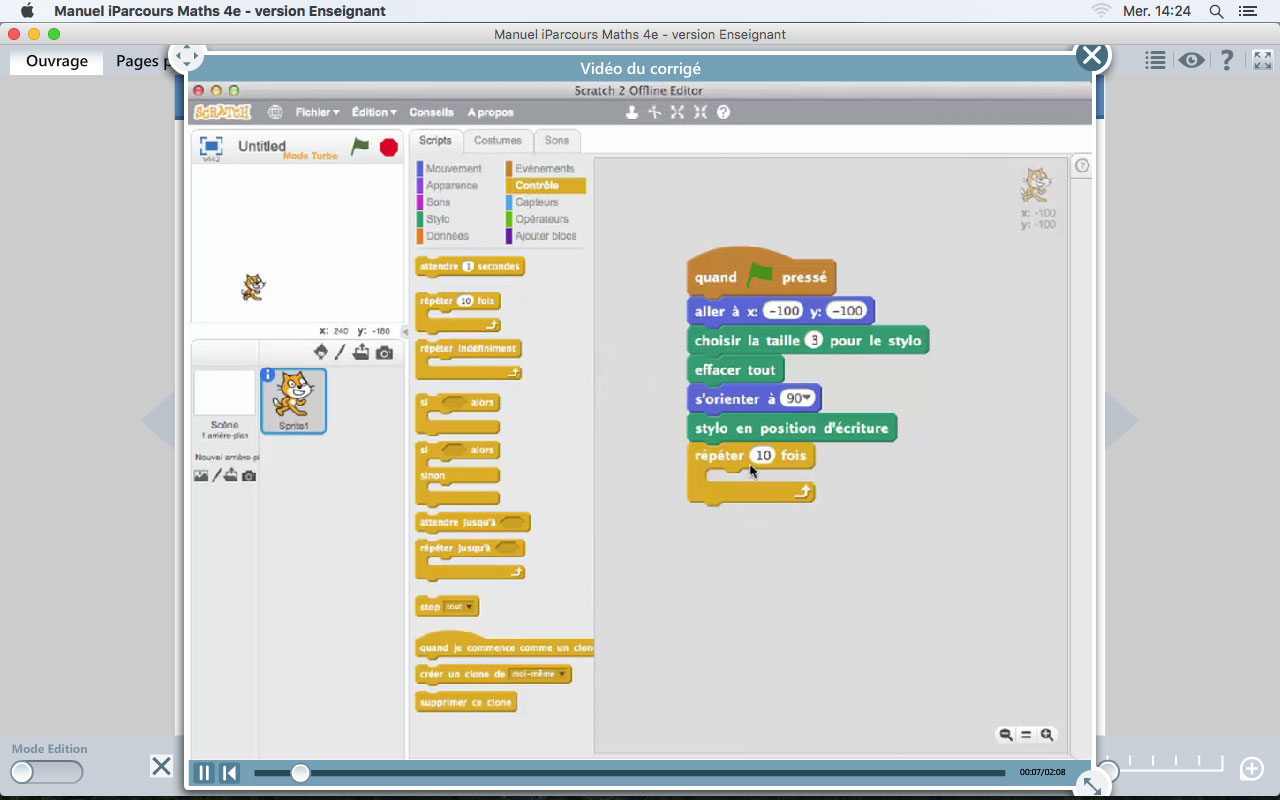Select the Ajouter blocs category
The height and width of the screenshot is (800, 1280).
545,236
